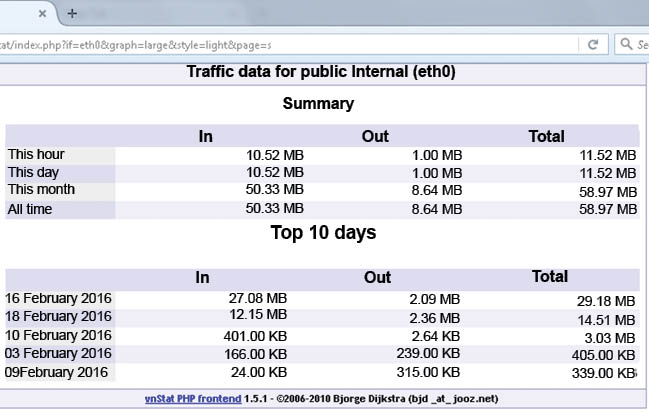The width and height of the screenshot is (649, 412).
Task: Click the Summary heading
Action: 318,103
